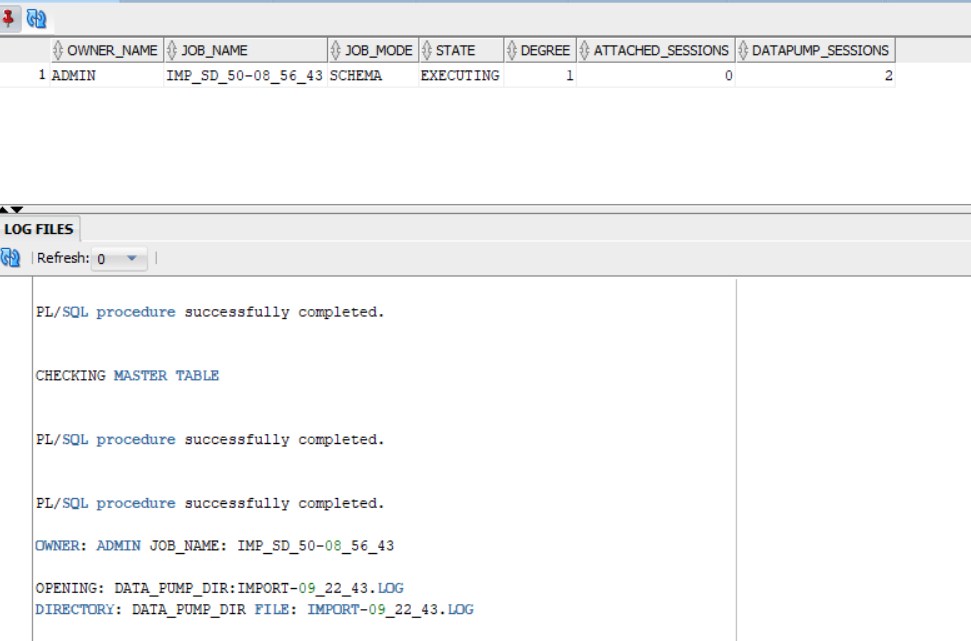
Task: Select row number 1 in grid
Action: [x=25, y=76]
